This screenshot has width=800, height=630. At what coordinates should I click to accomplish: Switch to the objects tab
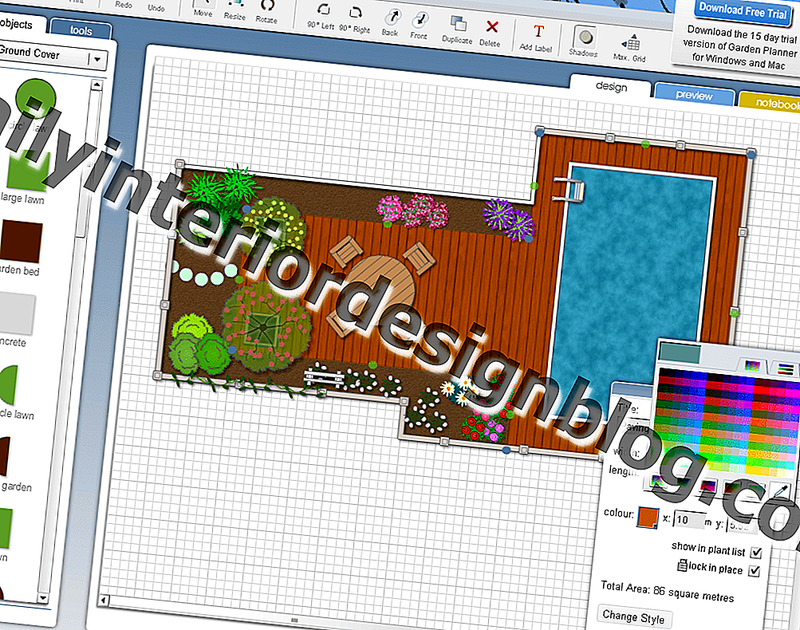point(16,23)
